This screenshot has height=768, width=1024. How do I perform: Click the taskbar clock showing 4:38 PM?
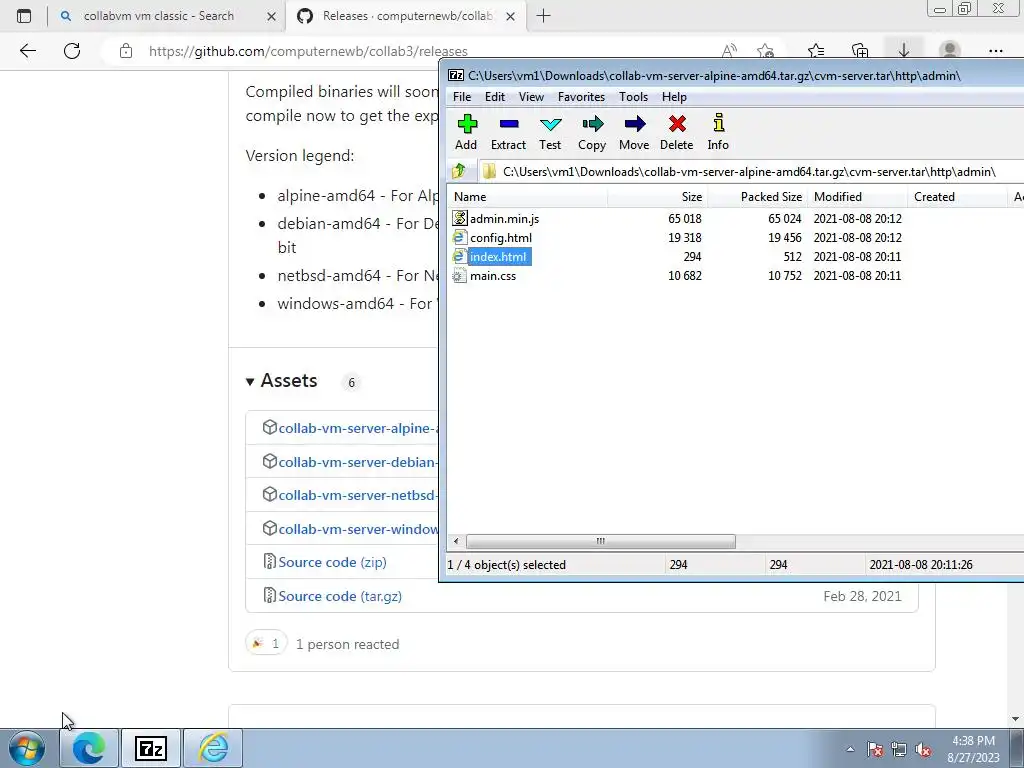[973, 749]
